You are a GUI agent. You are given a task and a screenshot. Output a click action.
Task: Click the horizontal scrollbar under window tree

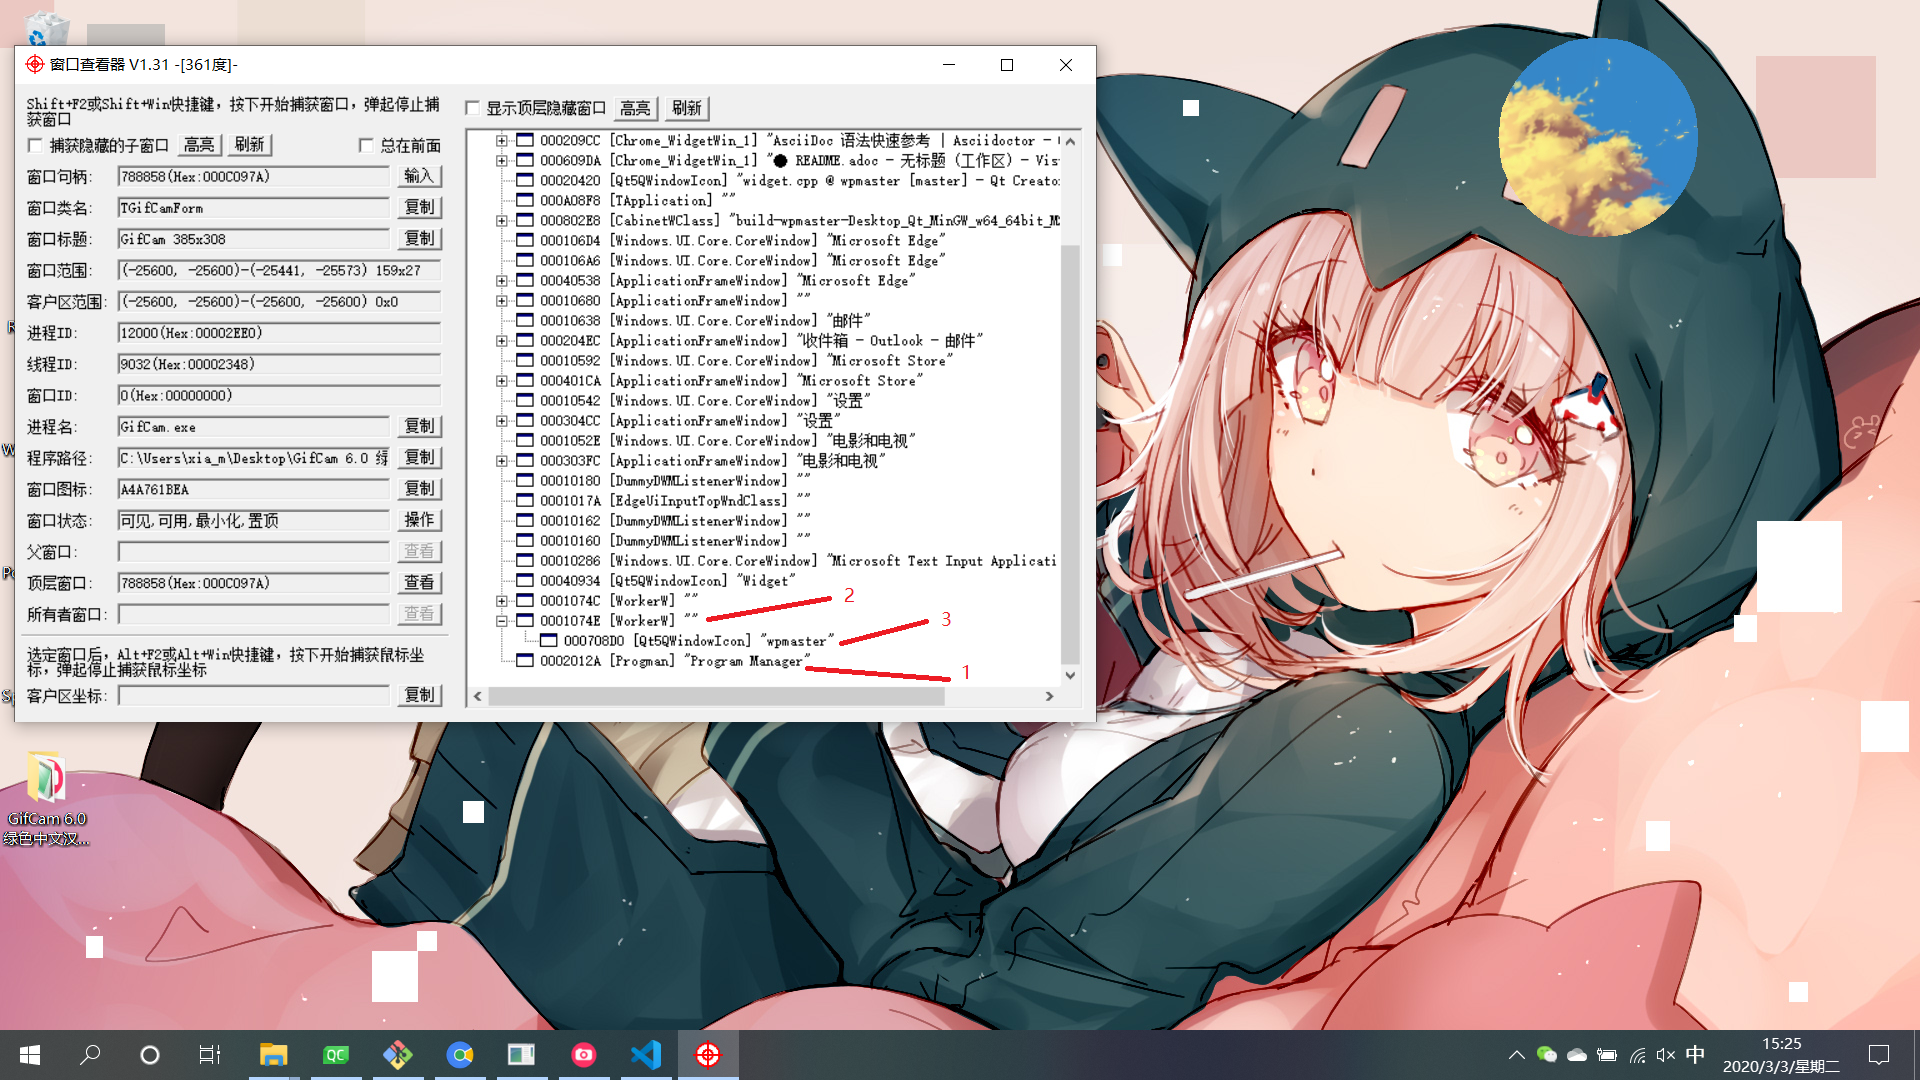coord(715,696)
